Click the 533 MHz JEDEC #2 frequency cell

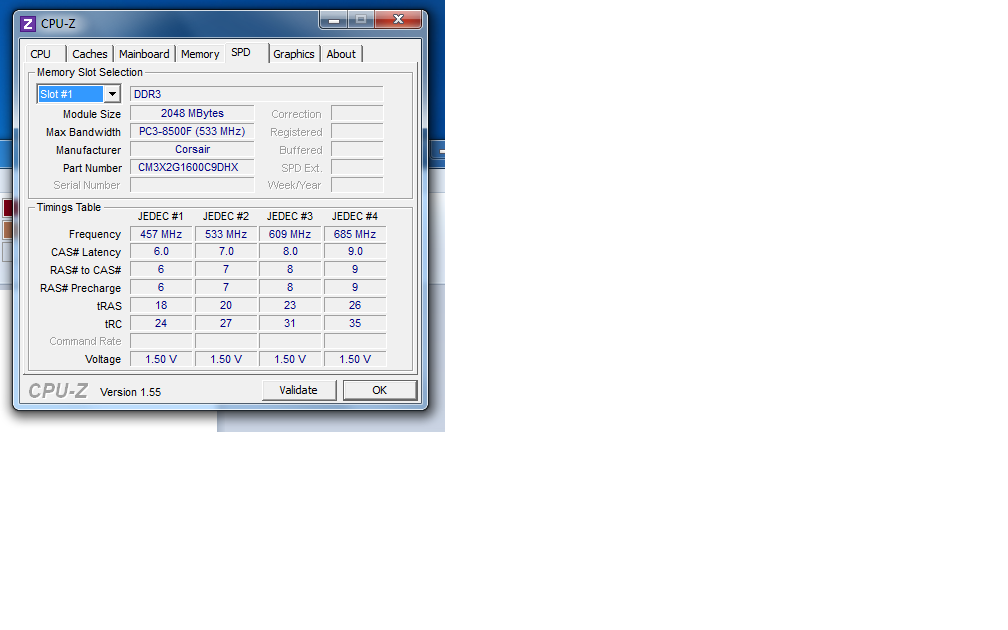point(226,234)
